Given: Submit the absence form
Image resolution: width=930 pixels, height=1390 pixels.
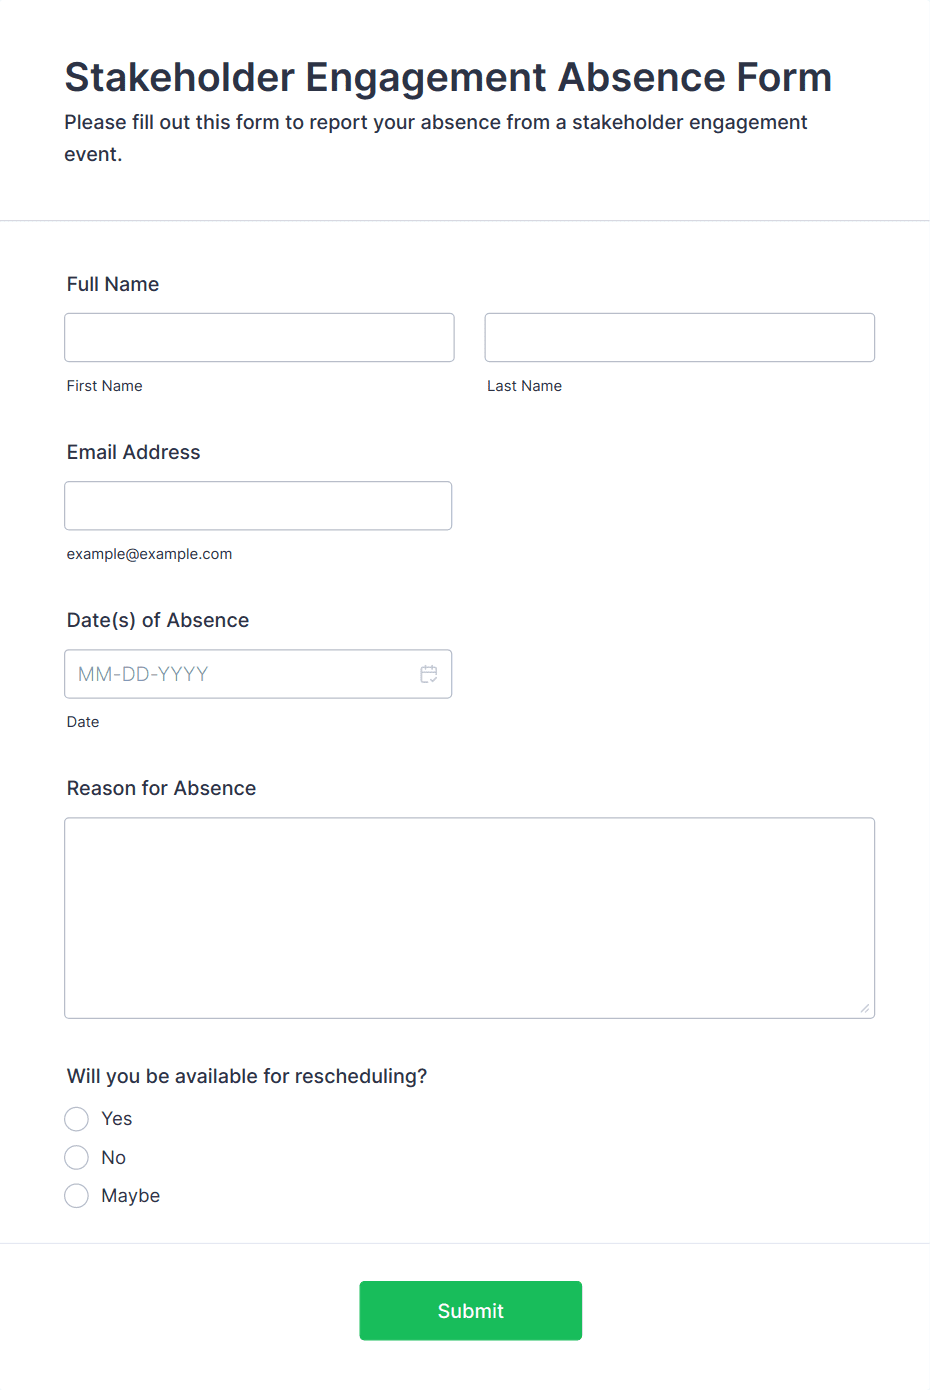Looking at the screenshot, I should [470, 1311].
